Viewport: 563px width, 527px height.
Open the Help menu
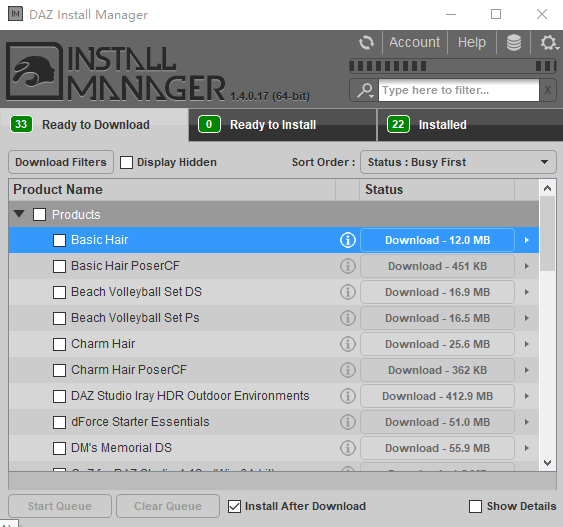click(x=471, y=42)
